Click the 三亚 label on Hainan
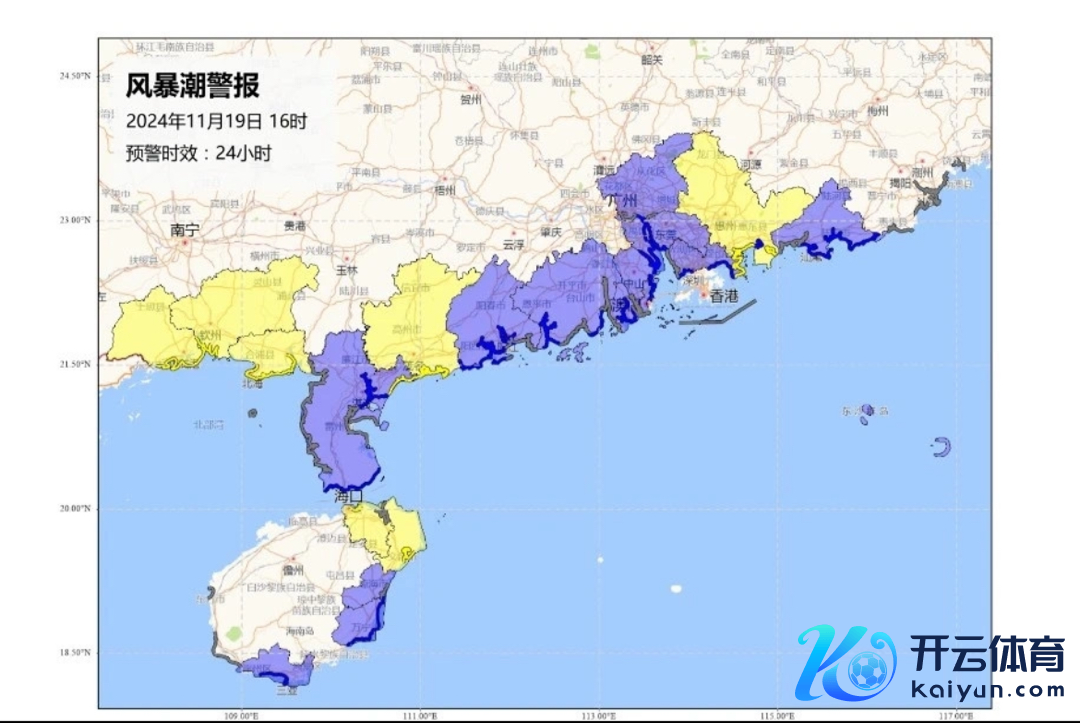This screenshot has width=1080, height=723. tap(288, 690)
